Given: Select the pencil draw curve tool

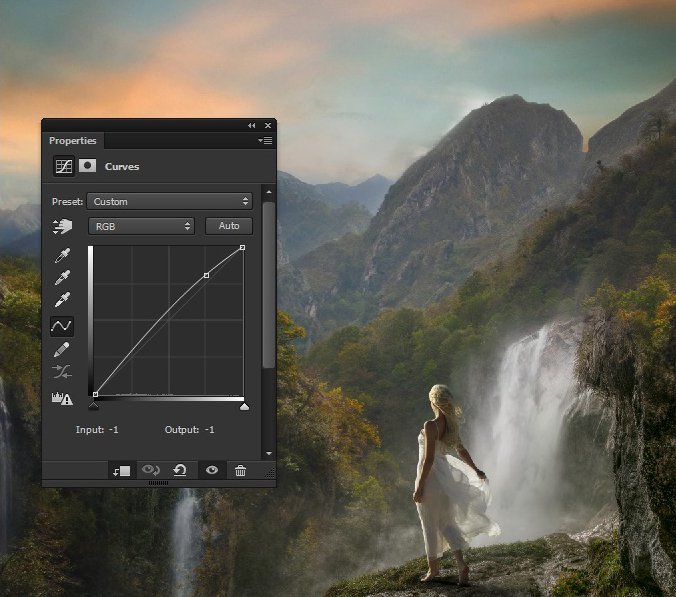Looking at the screenshot, I should pos(62,349).
